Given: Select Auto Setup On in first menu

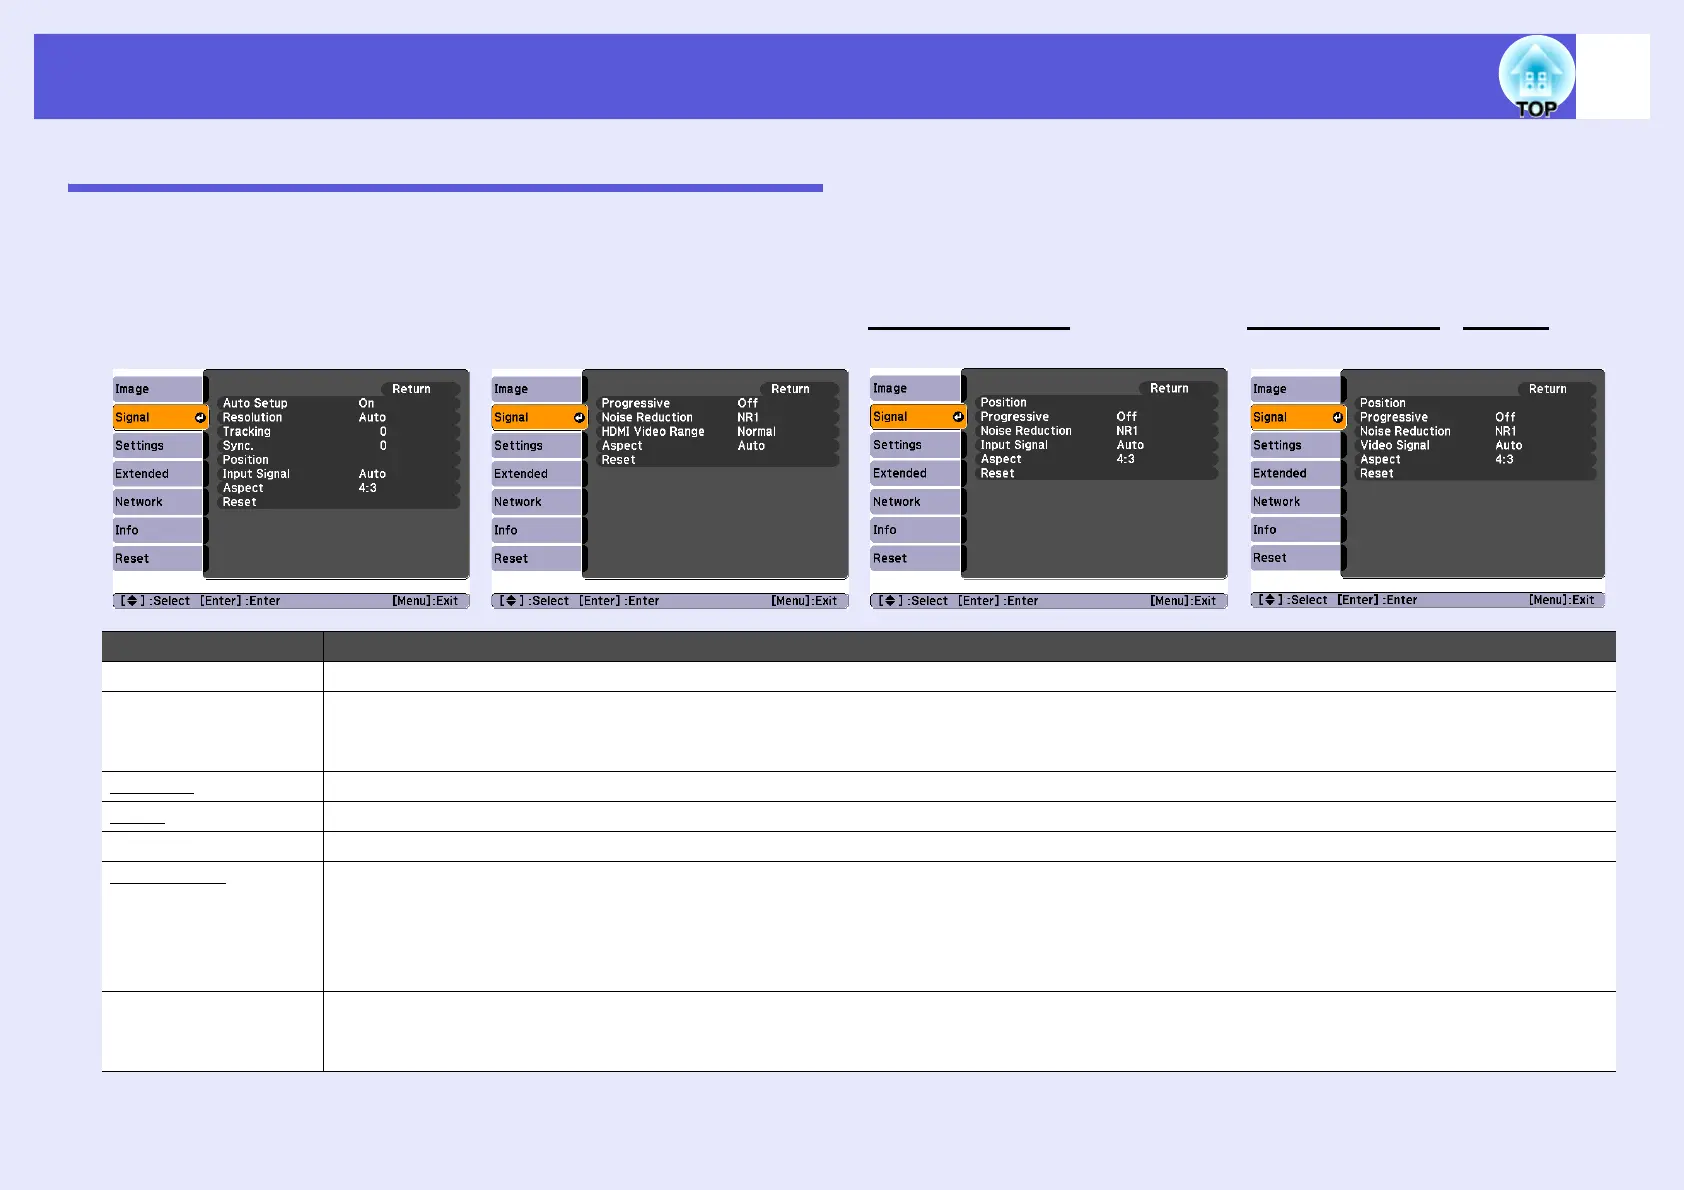Looking at the screenshot, I should pos(338,403).
